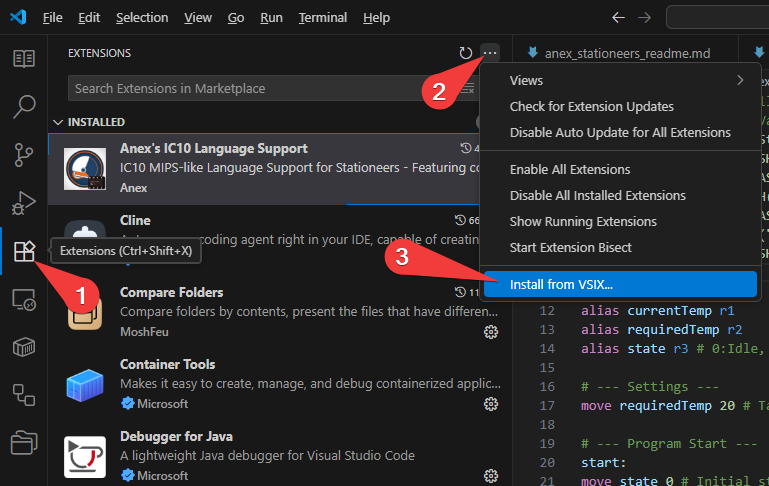This screenshot has height=486, width=769.
Task: Collapse the INSTALLED extensions section
Action: tap(58, 122)
